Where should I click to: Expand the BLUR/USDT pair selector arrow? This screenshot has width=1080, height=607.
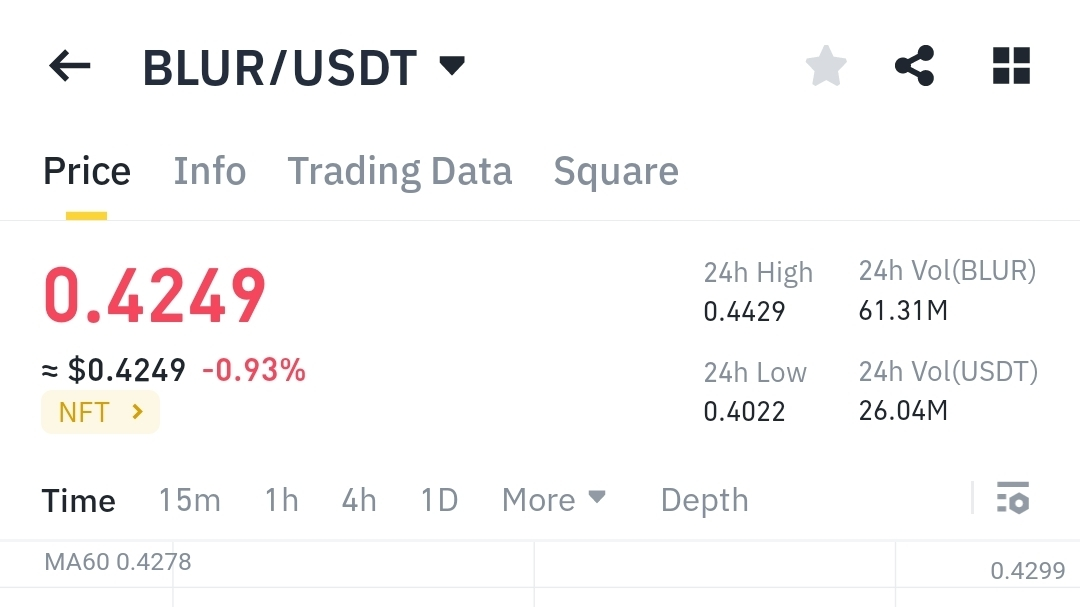[x=453, y=65]
